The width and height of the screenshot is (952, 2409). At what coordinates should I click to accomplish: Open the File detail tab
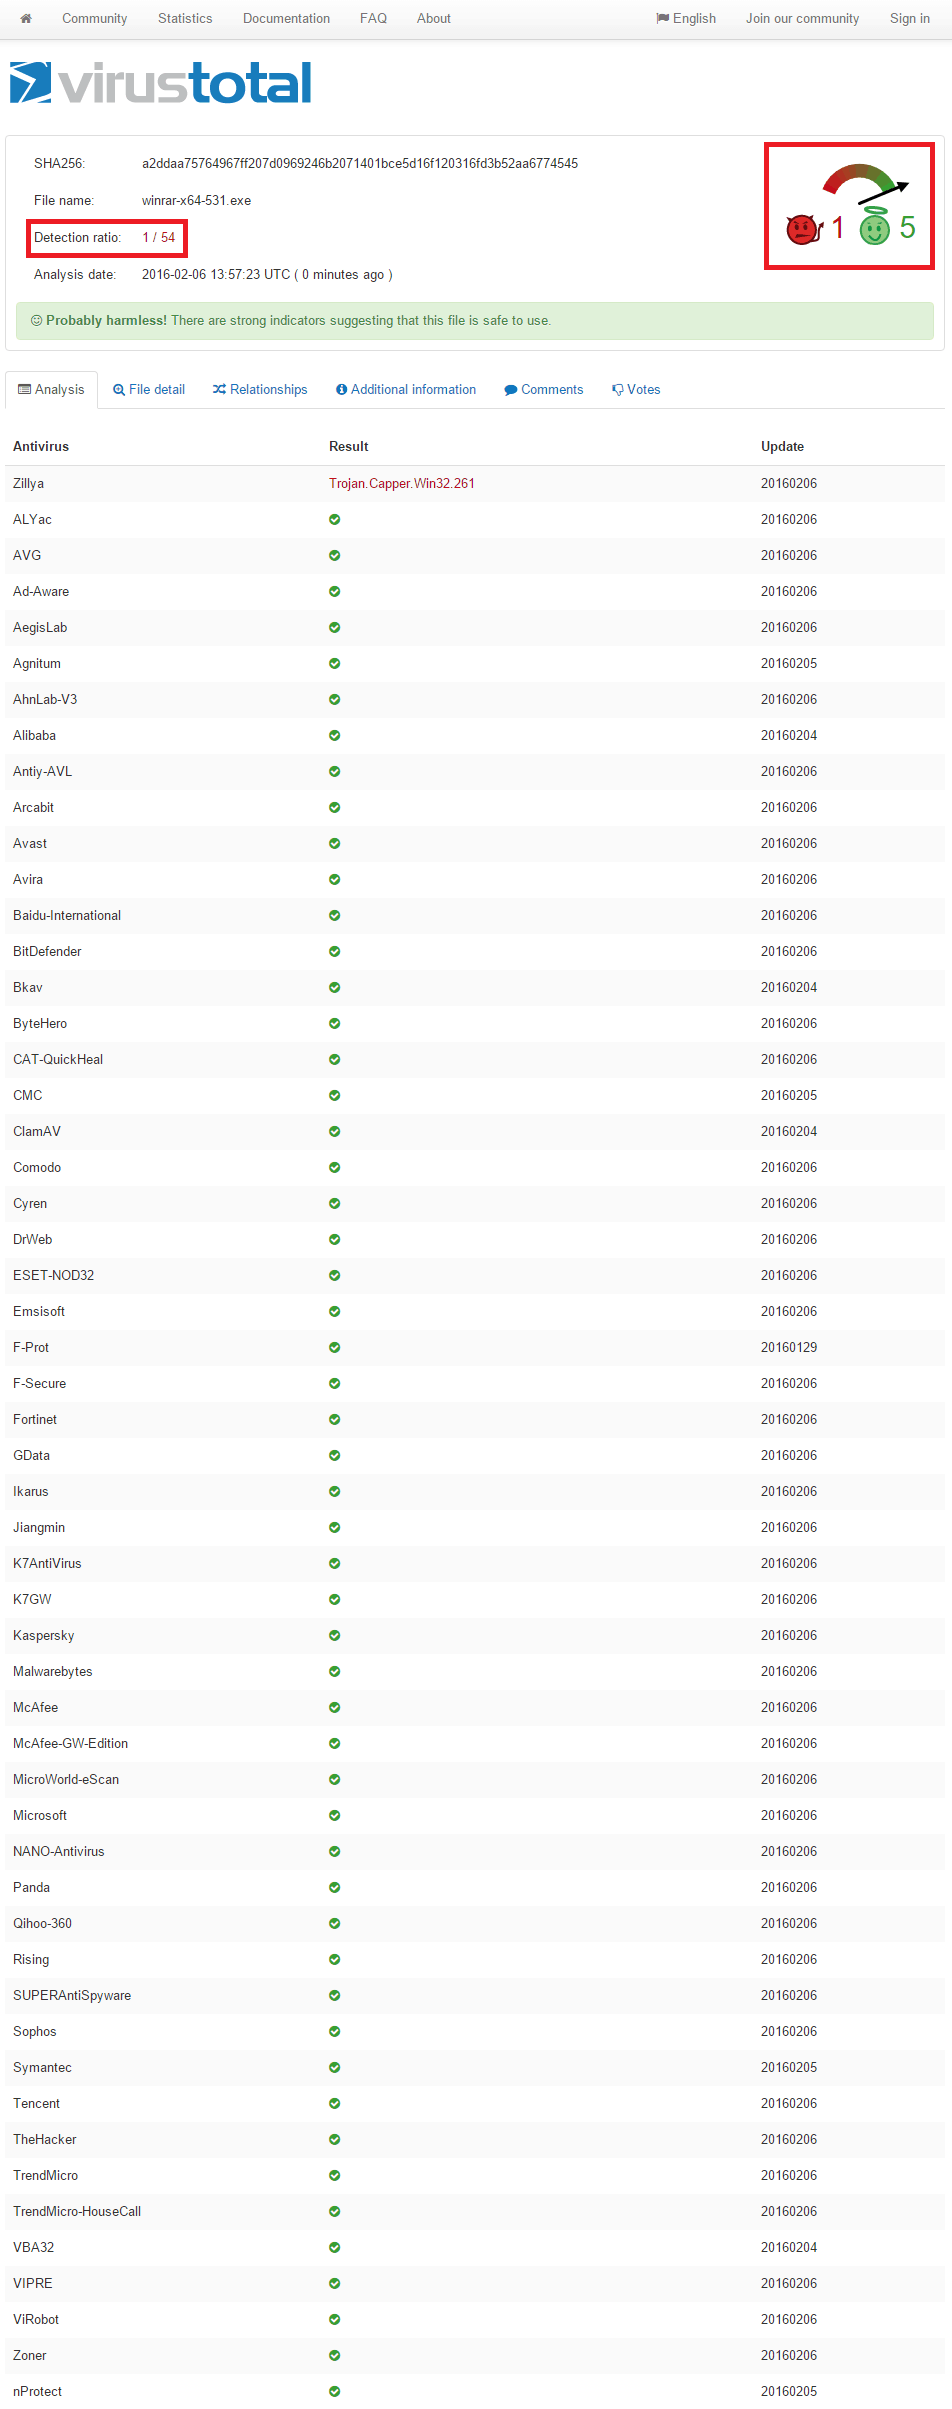pos(149,389)
